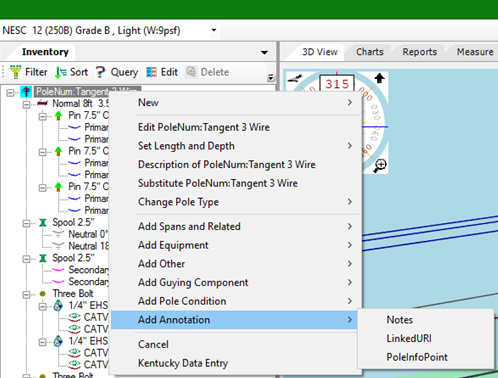Image resolution: width=498 pixels, height=378 pixels.
Task: Open Change Pole Type submenu
Action: pyautogui.click(x=235, y=202)
